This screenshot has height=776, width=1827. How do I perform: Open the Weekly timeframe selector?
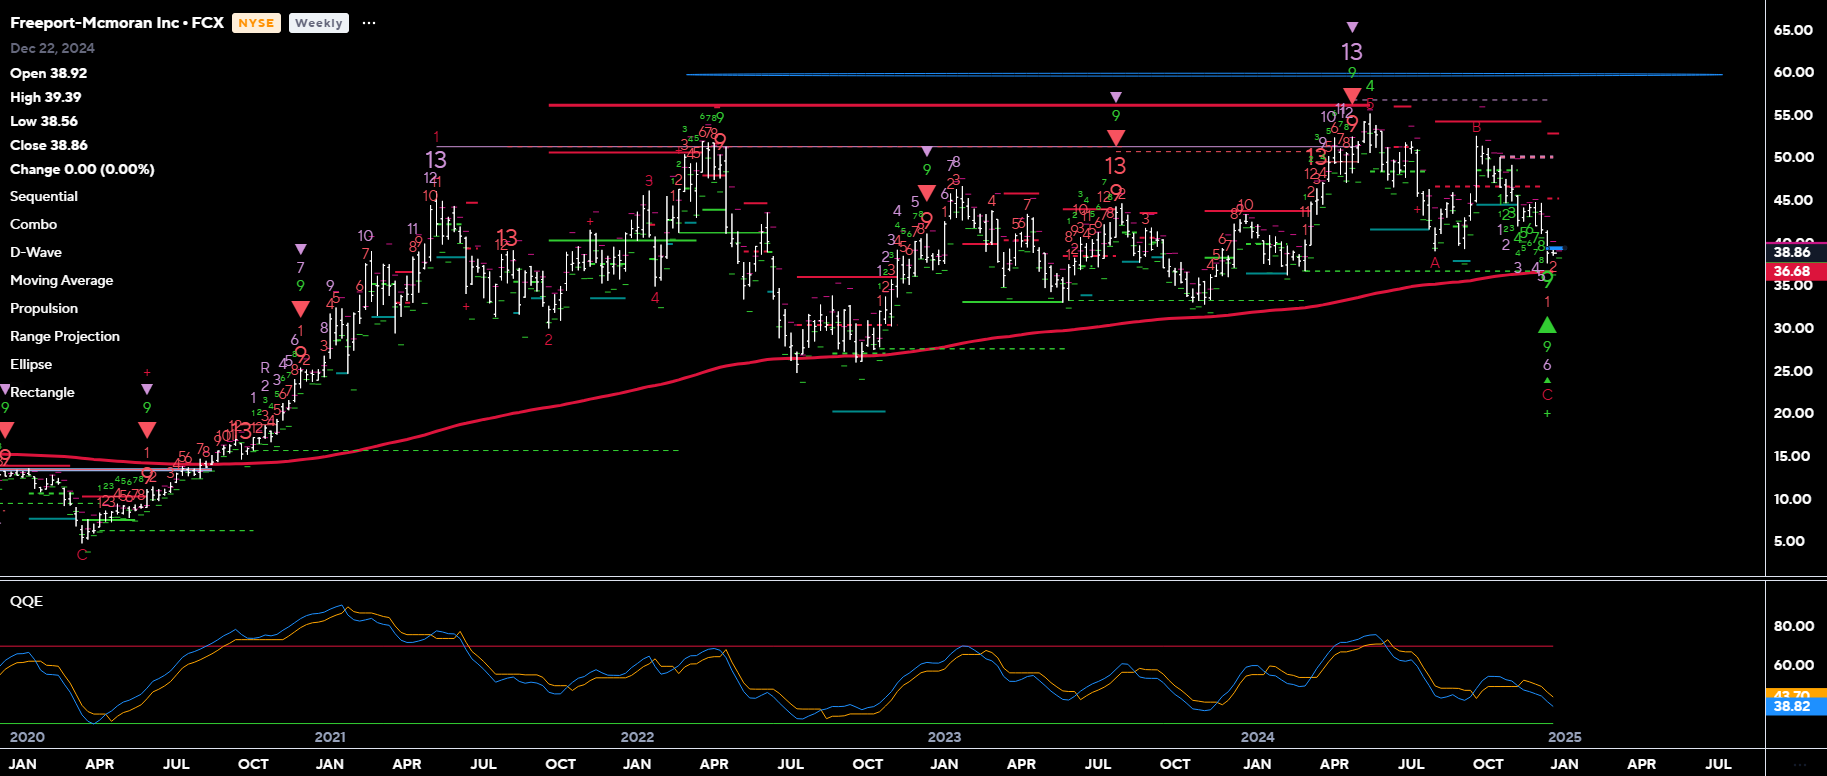(x=319, y=23)
